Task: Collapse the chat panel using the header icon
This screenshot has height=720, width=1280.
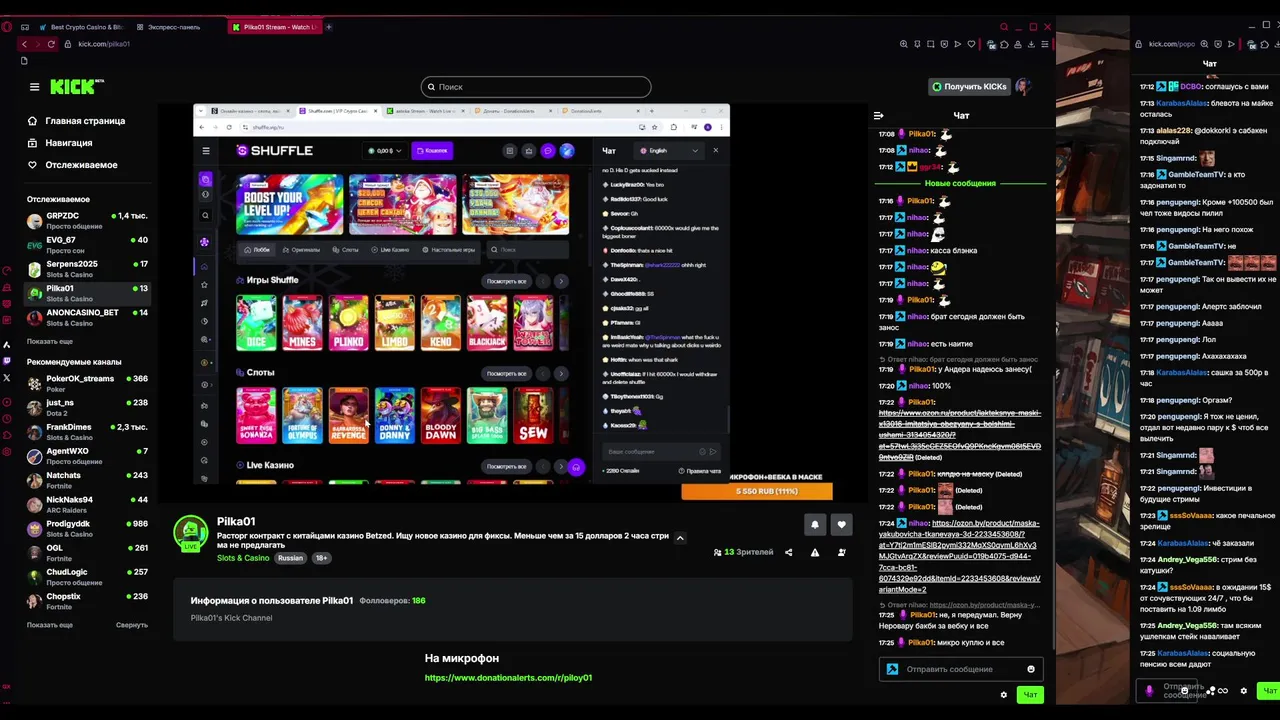Action: coord(878,116)
